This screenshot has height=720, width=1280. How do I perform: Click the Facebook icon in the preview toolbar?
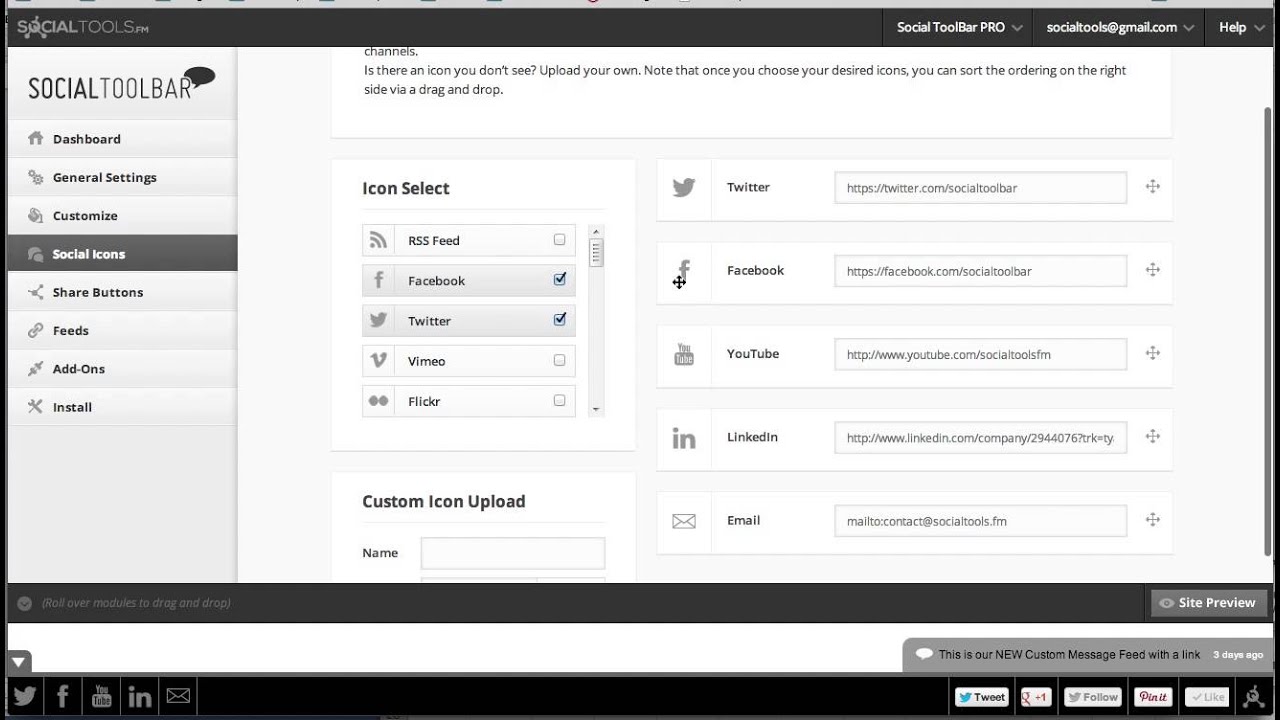pos(63,696)
